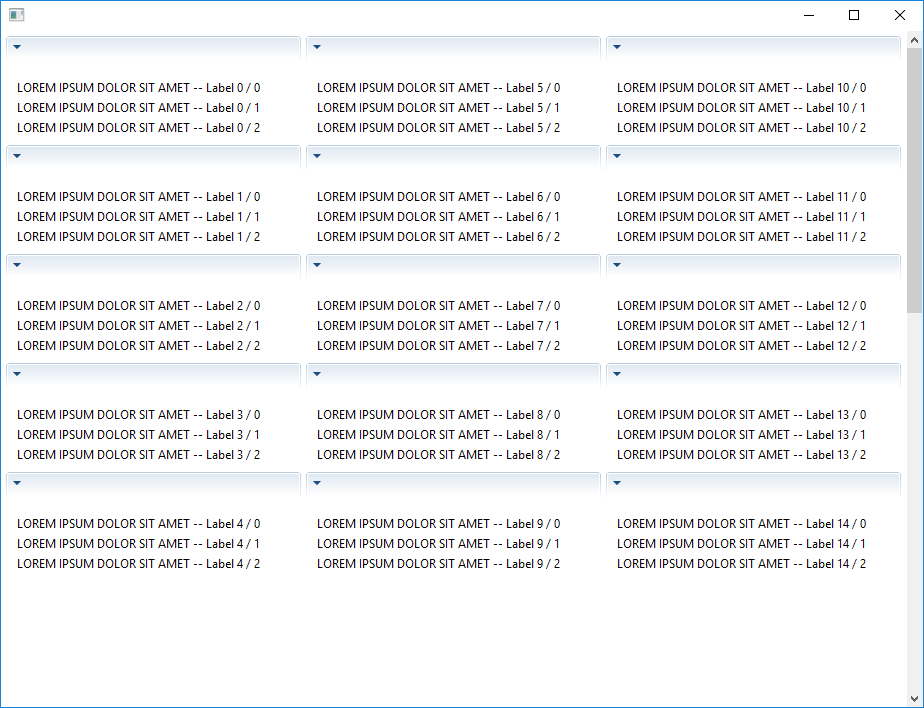Screen dimensions: 924x708
Task: Click text ending with Label 9 / 2
Action: 438,564
